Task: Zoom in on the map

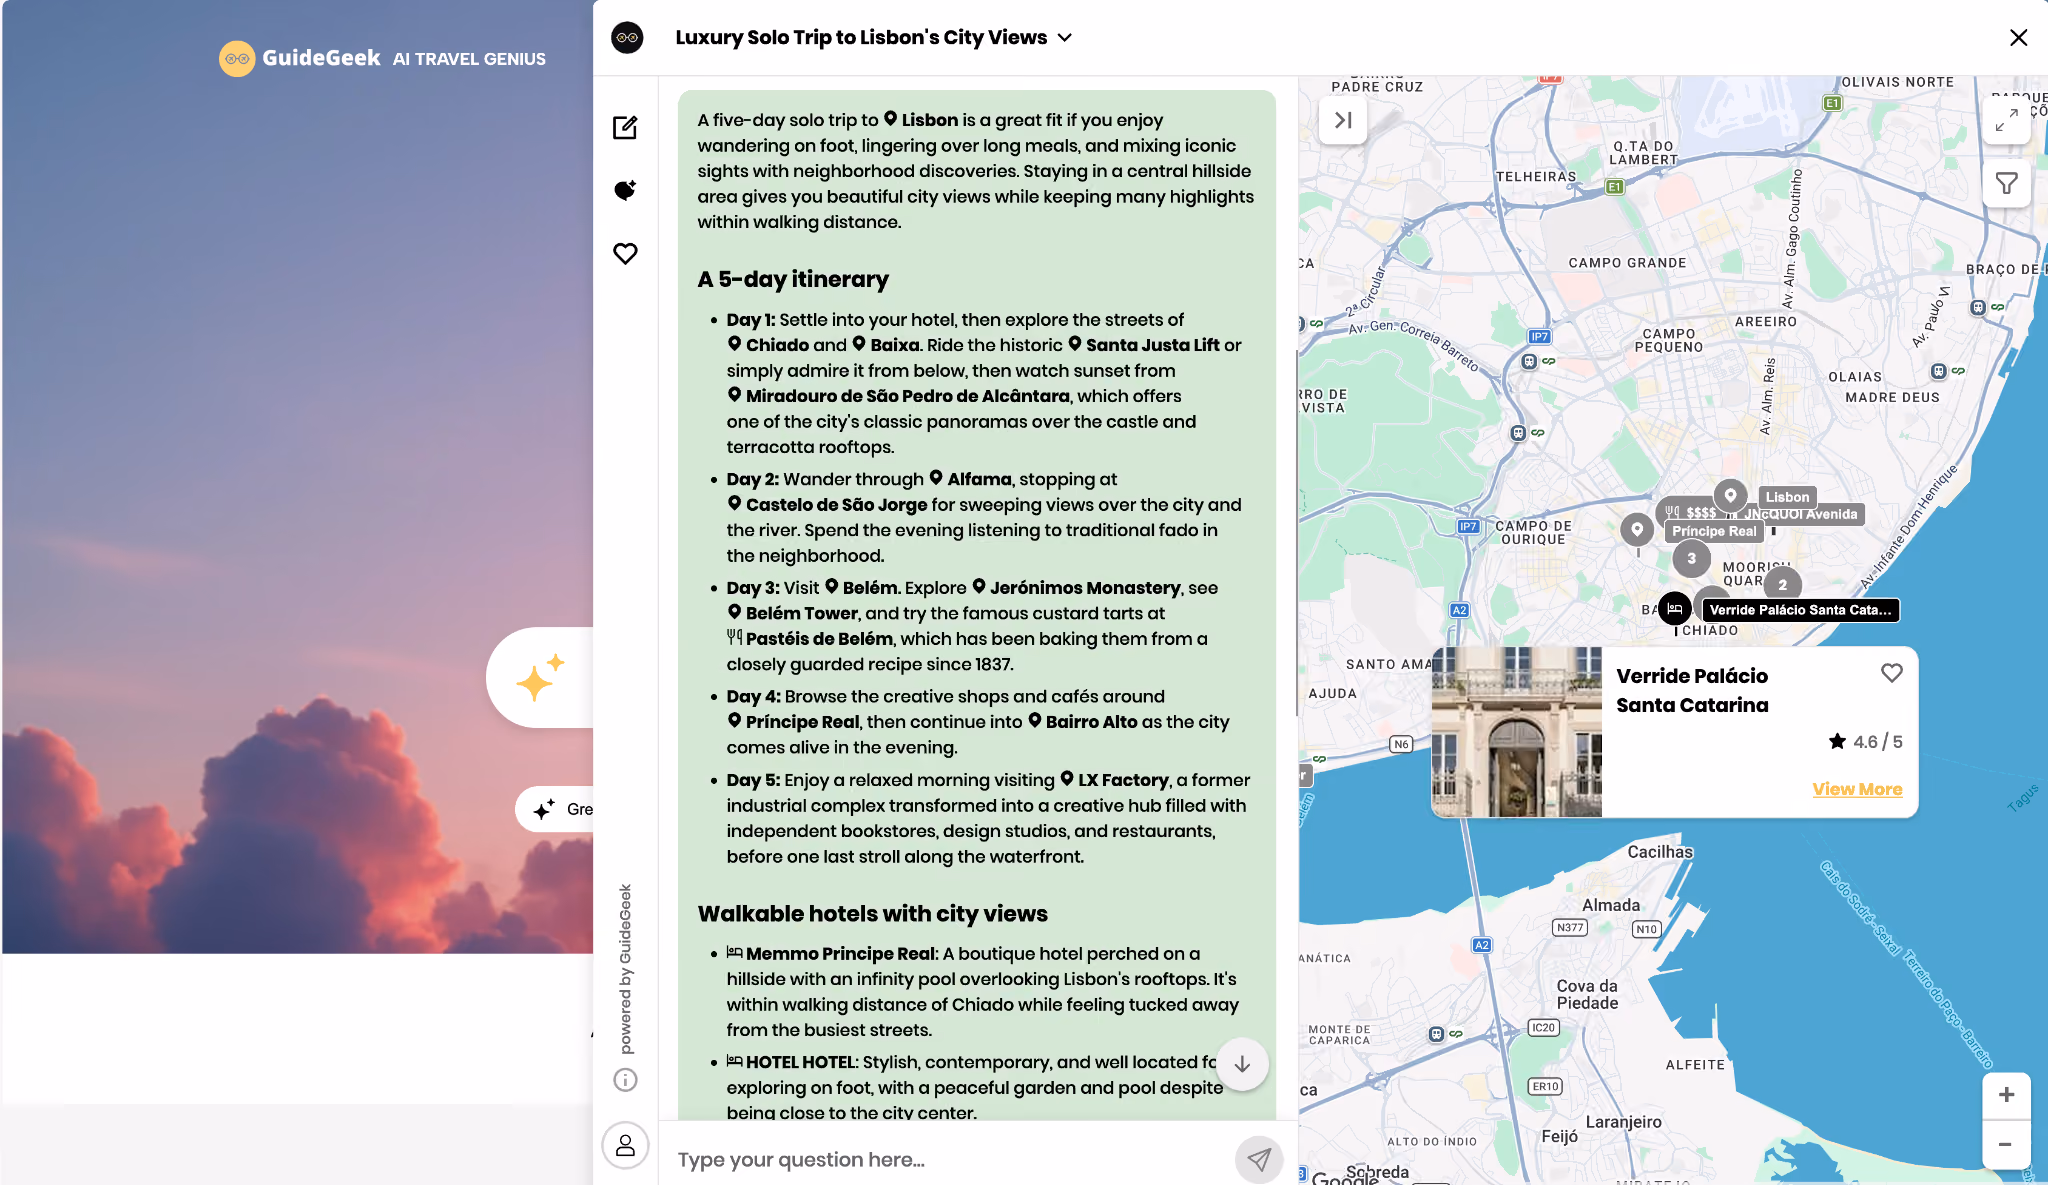Action: pyautogui.click(x=2006, y=1095)
